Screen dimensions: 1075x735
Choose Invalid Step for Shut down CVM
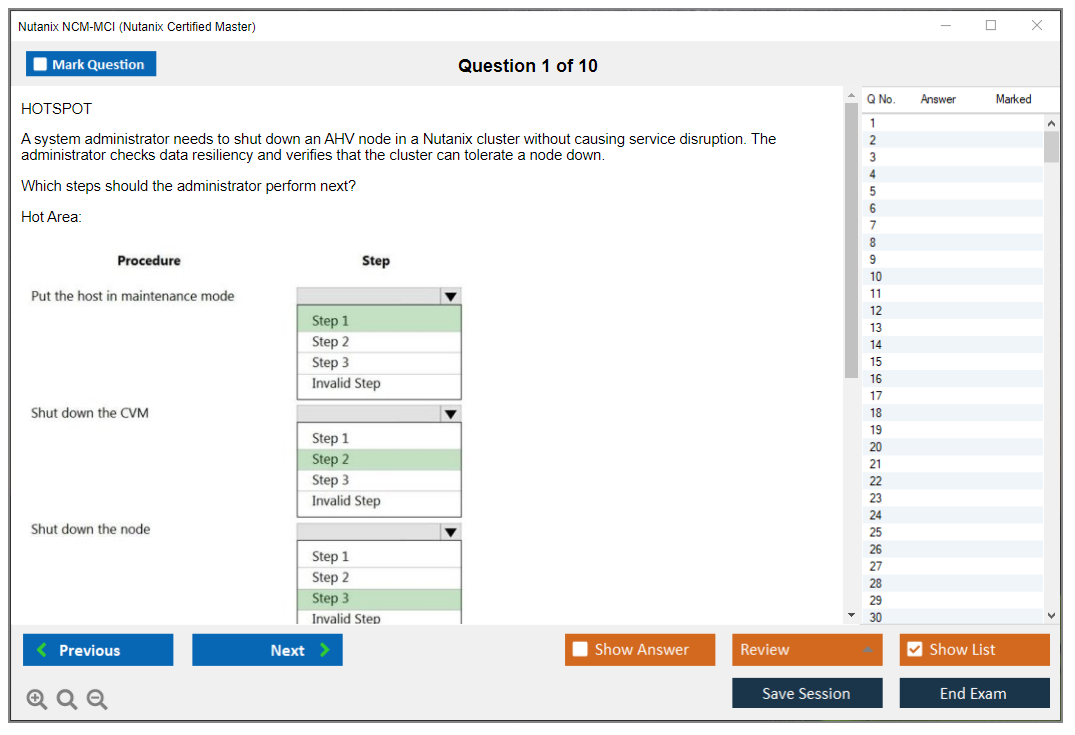click(379, 501)
